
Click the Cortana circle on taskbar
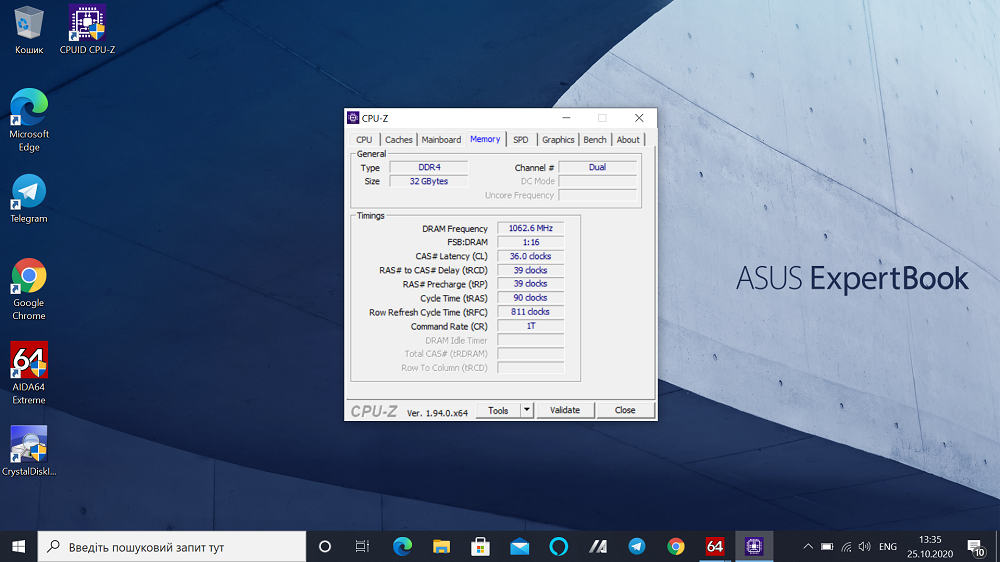(325, 547)
